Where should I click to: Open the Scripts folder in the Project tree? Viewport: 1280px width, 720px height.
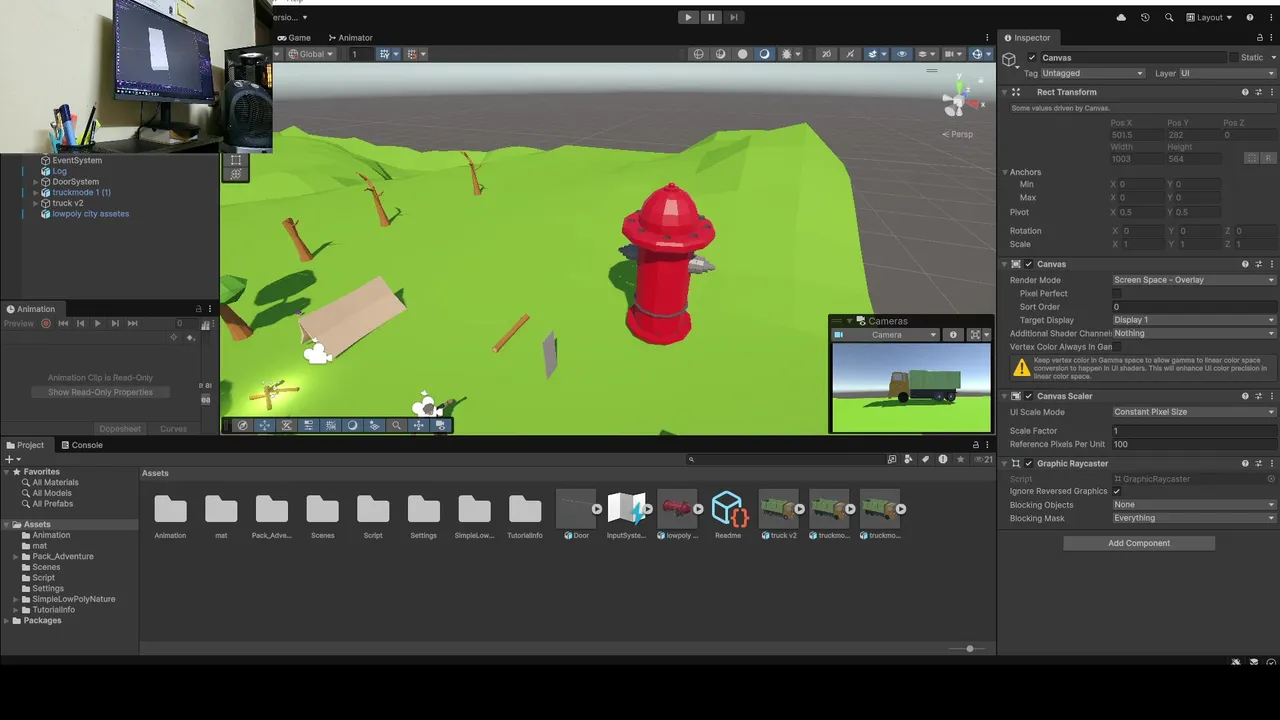pyautogui.click(x=43, y=578)
